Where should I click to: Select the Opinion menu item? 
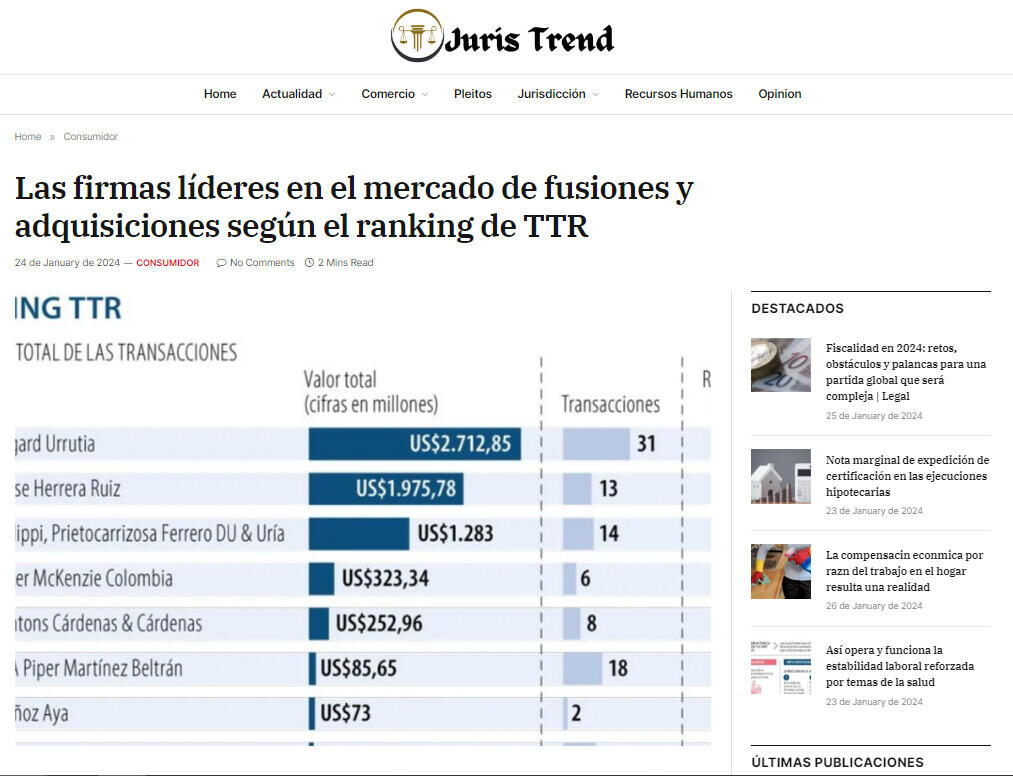pos(779,94)
